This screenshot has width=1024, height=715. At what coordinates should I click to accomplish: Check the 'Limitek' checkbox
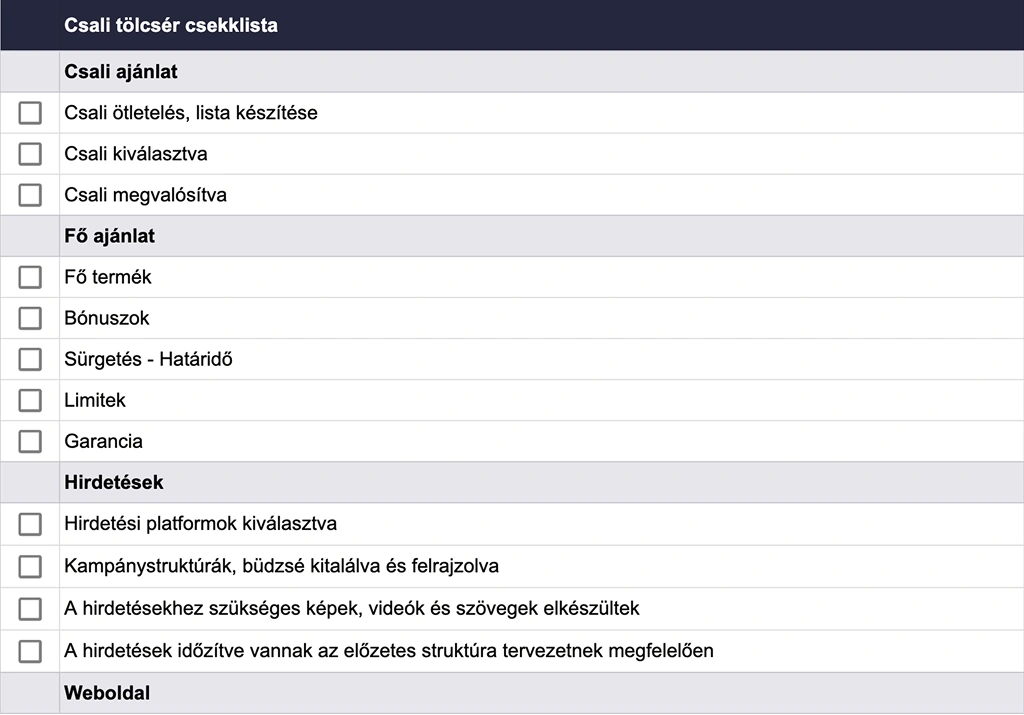(30, 400)
